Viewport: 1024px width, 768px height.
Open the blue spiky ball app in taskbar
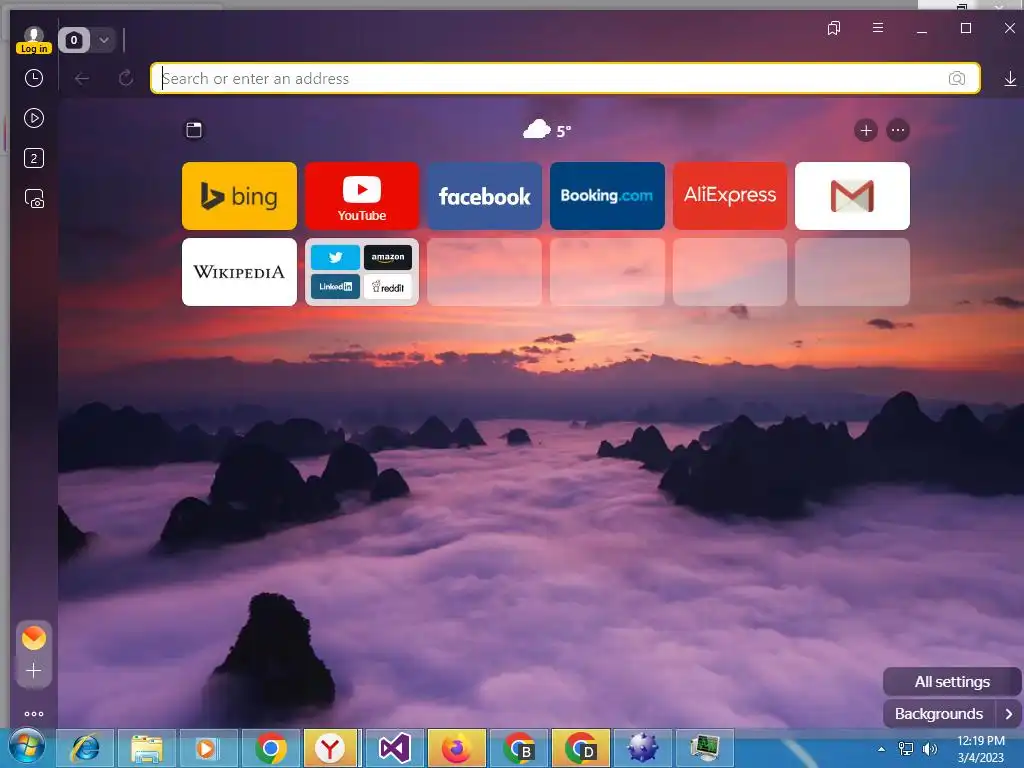[643, 748]
